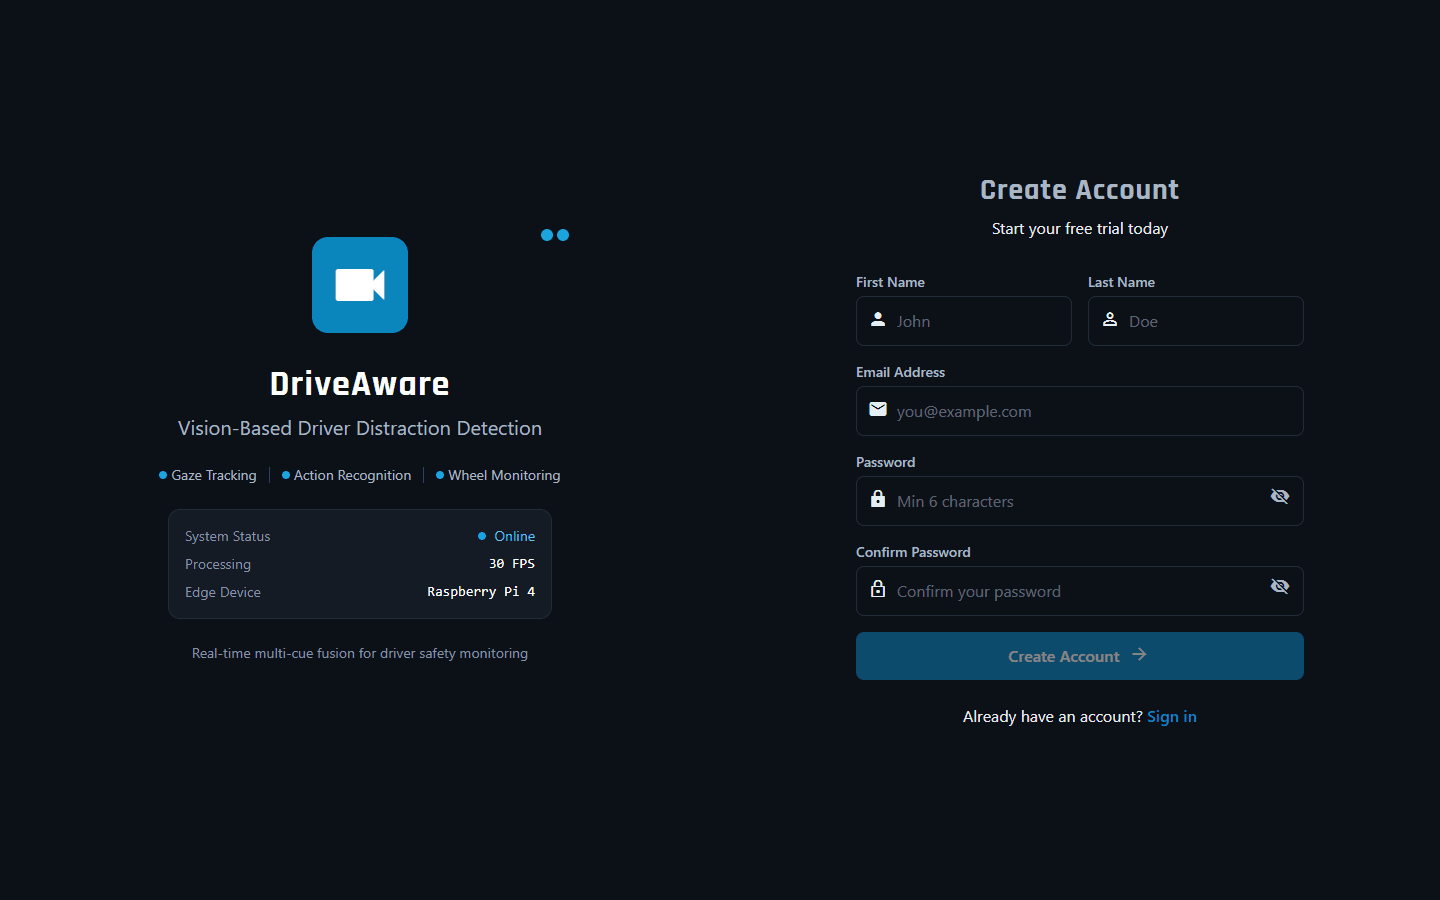Click the 30 FPS processing value
Image resolution: width=1440 pixels, height=900 pixels.
coord(512,564)
